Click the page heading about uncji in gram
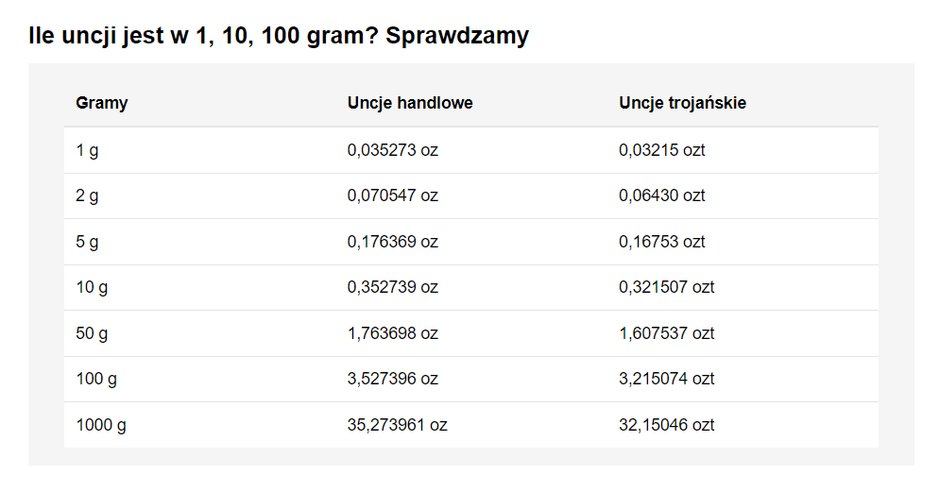The image size is (940, 492). 279,36
